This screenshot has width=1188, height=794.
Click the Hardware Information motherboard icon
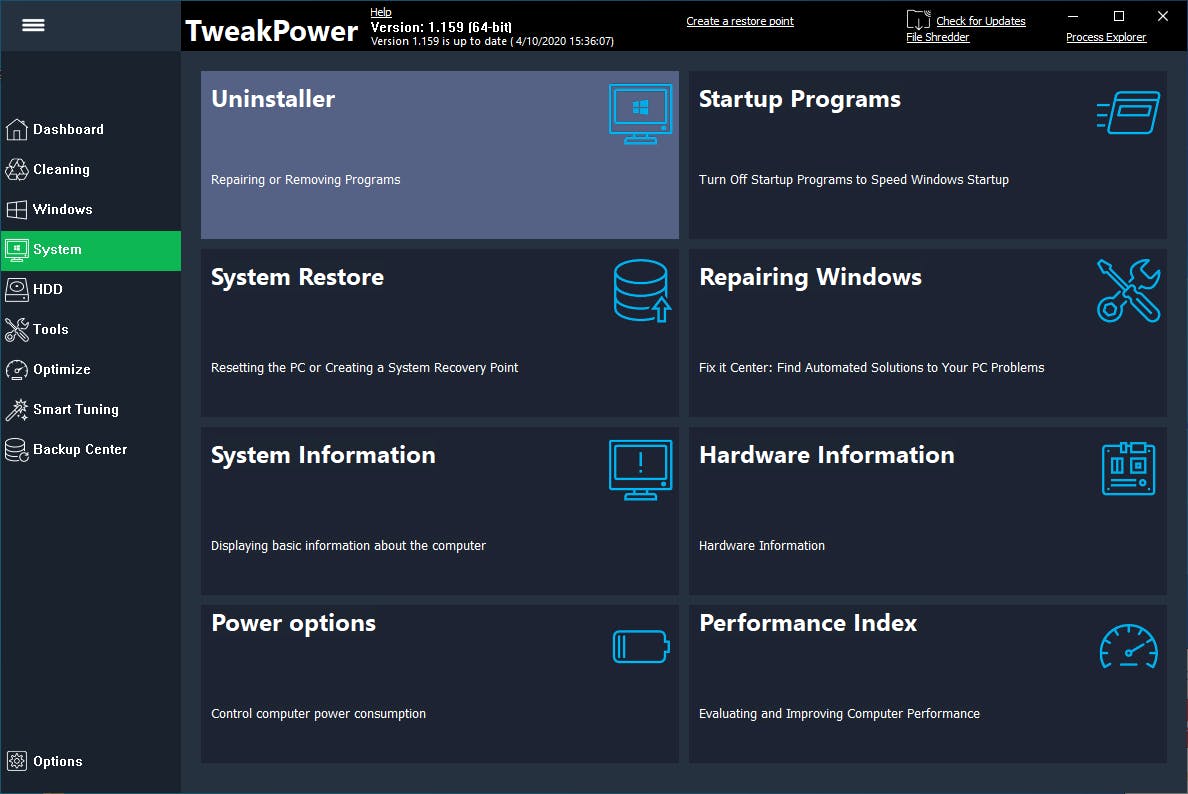pos(1128,469)
